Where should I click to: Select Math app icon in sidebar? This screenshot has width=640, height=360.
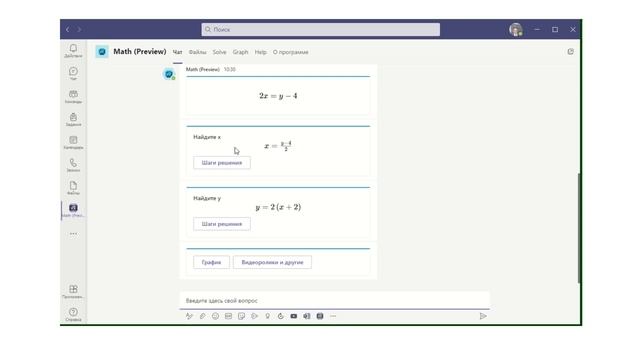(73, 210)
